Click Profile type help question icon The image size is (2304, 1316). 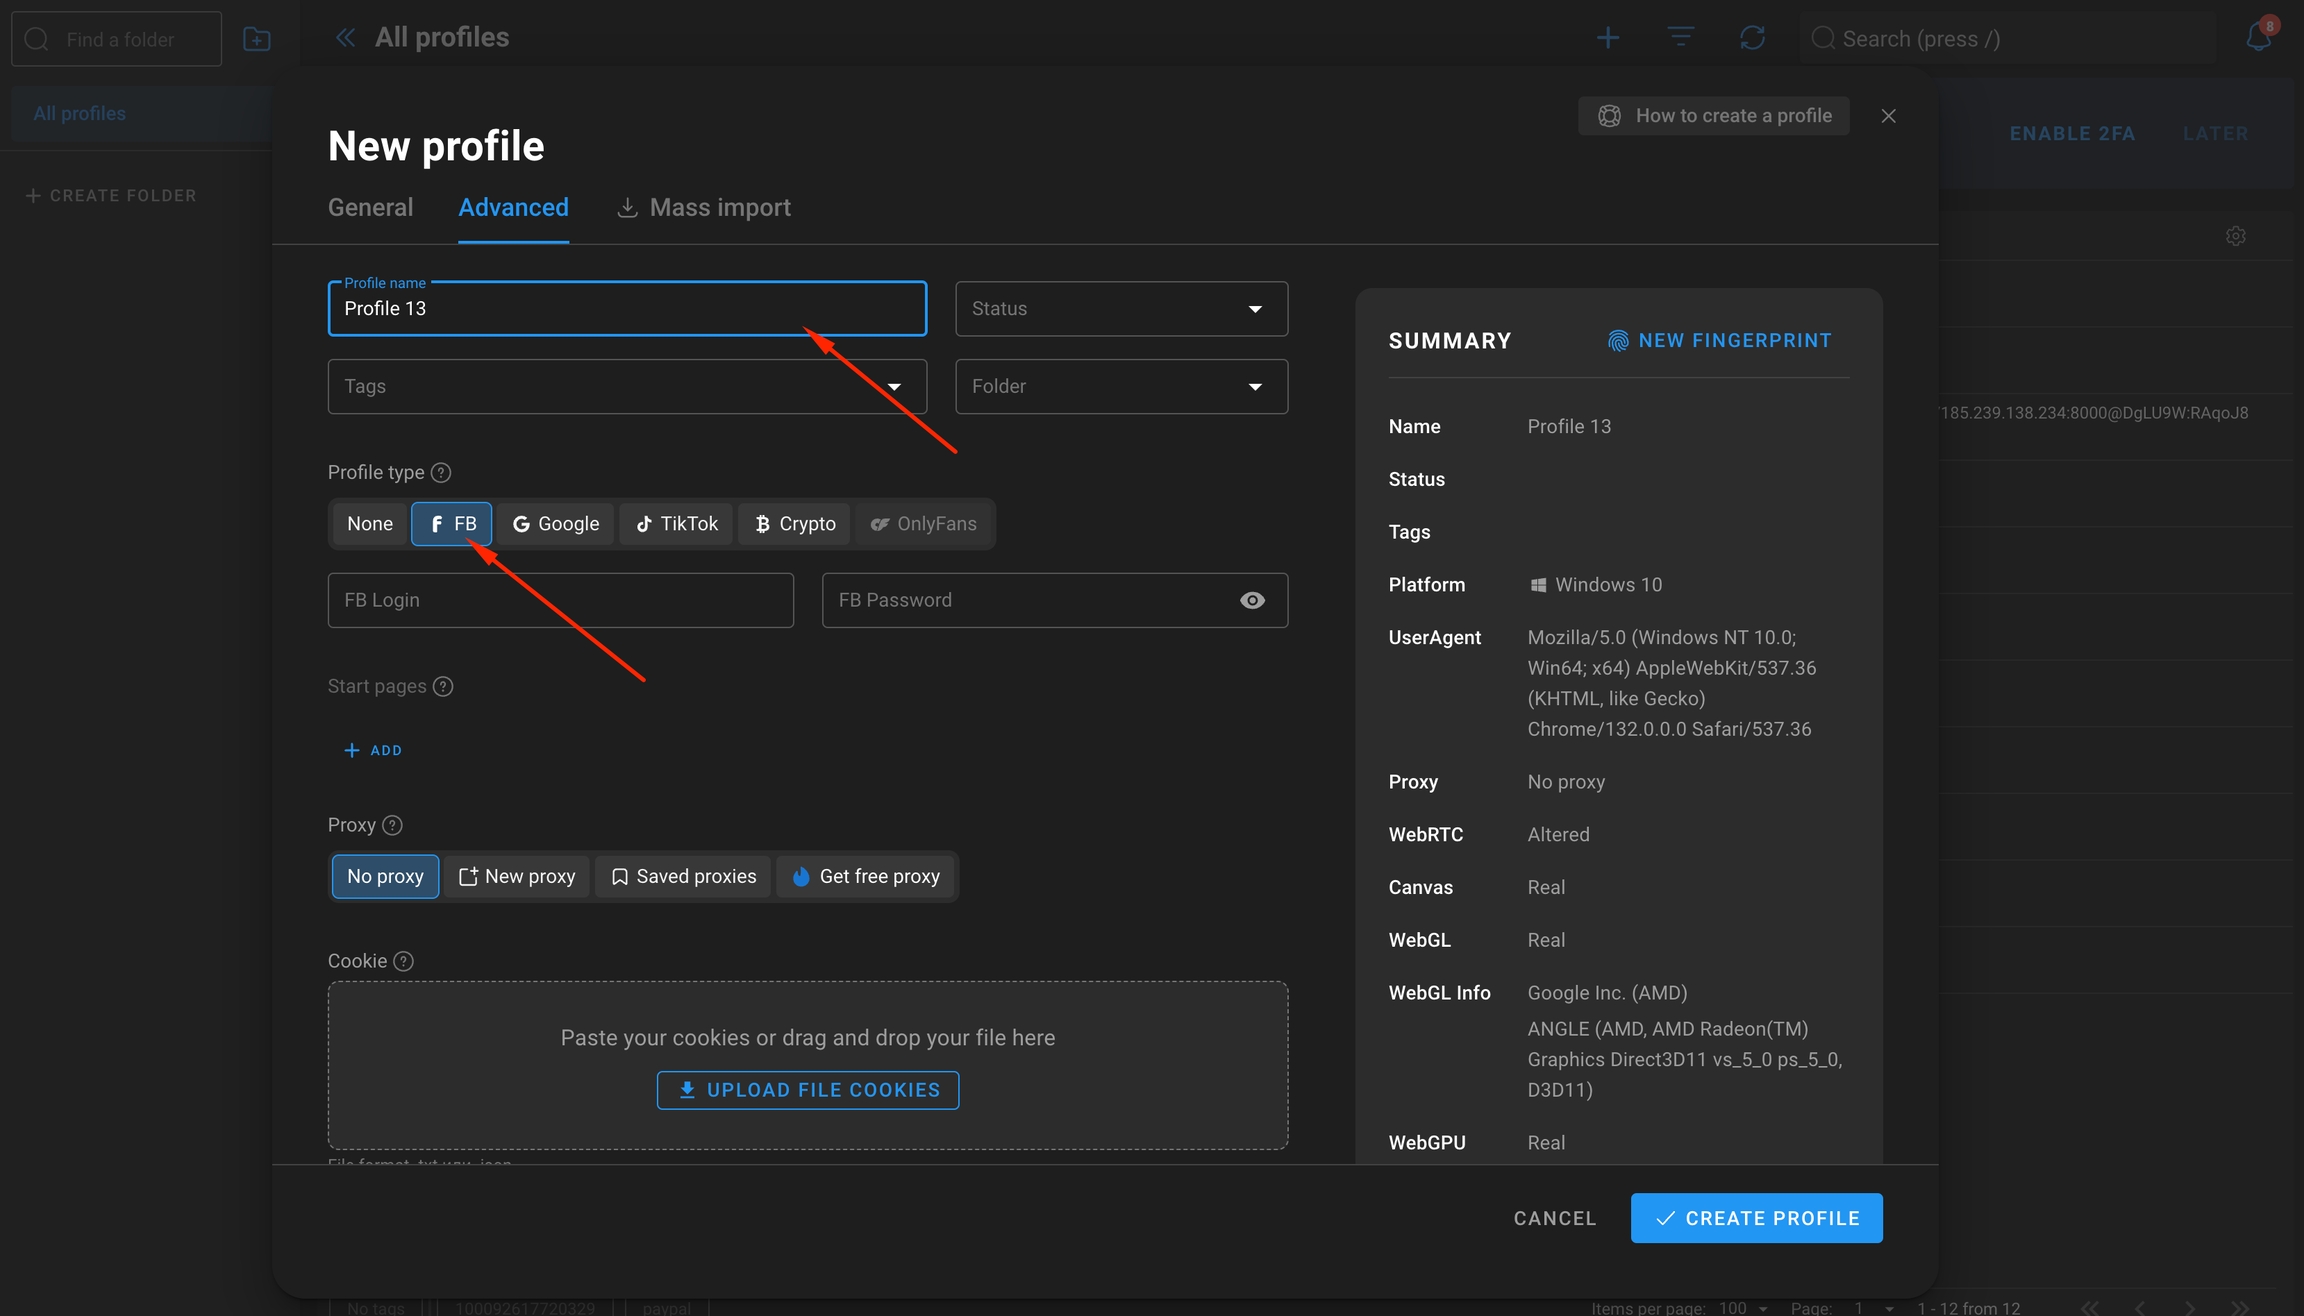[441, 472]
